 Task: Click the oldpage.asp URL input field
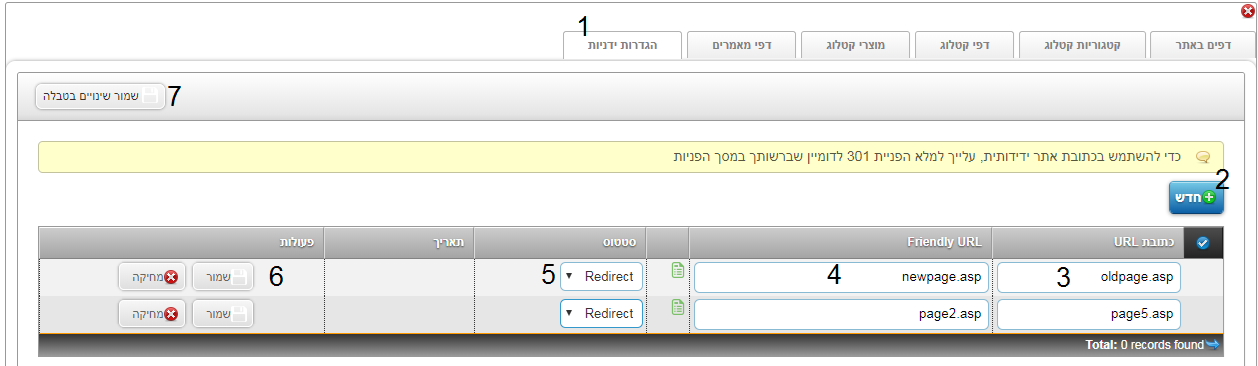tap(1089, 277)
